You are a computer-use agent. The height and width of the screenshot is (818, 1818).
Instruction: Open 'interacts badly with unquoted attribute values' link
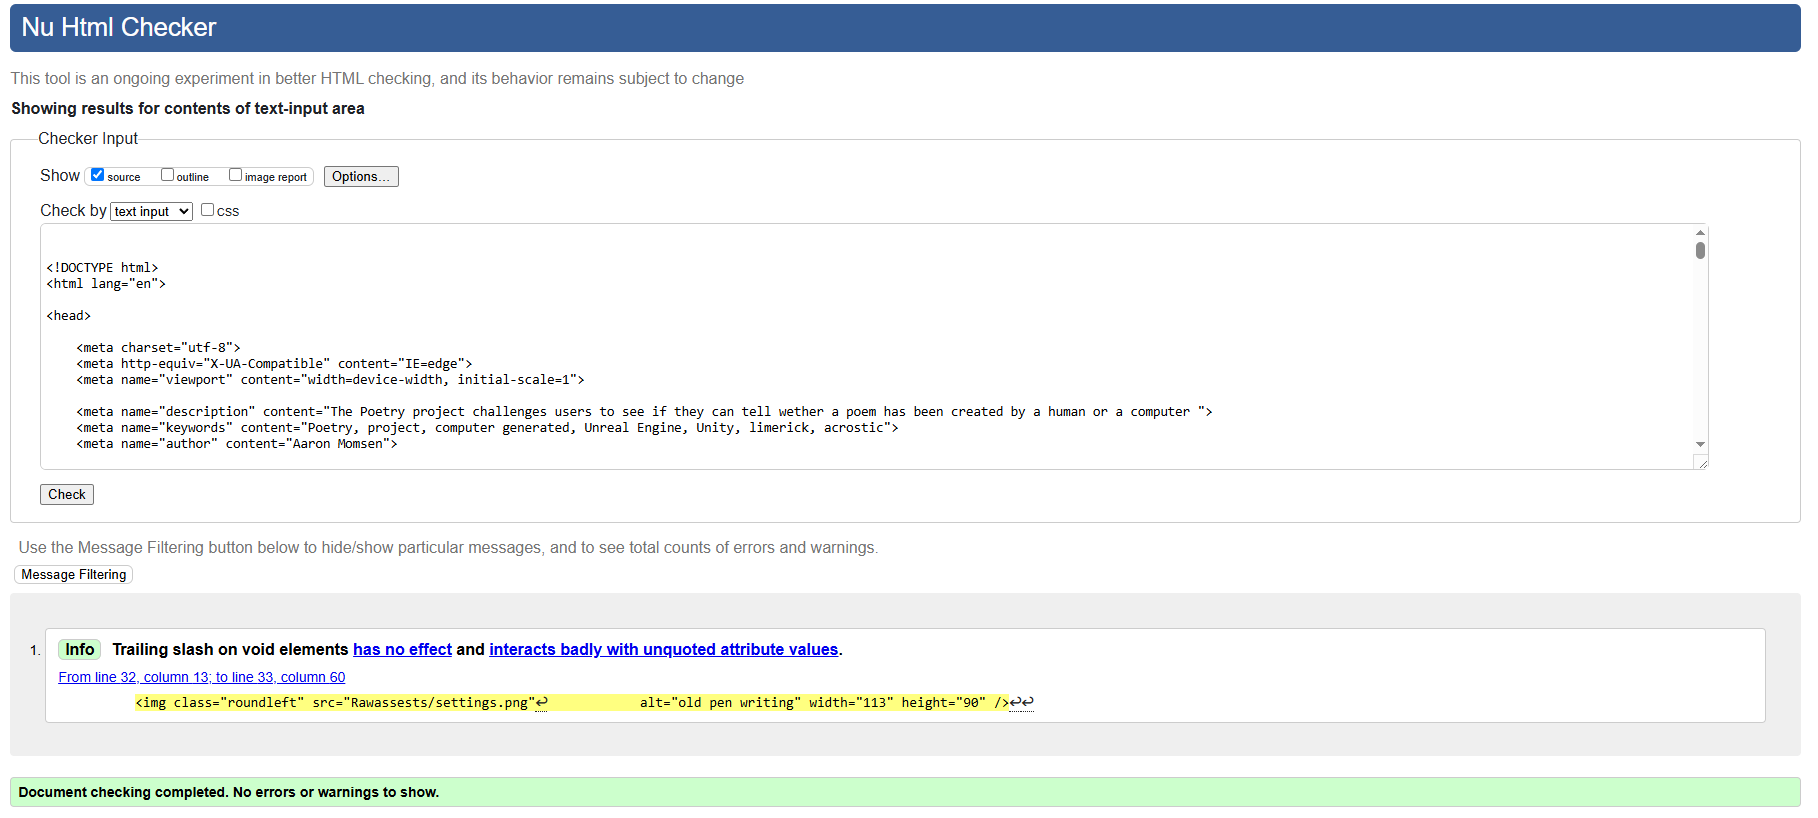tap(663, 650)
